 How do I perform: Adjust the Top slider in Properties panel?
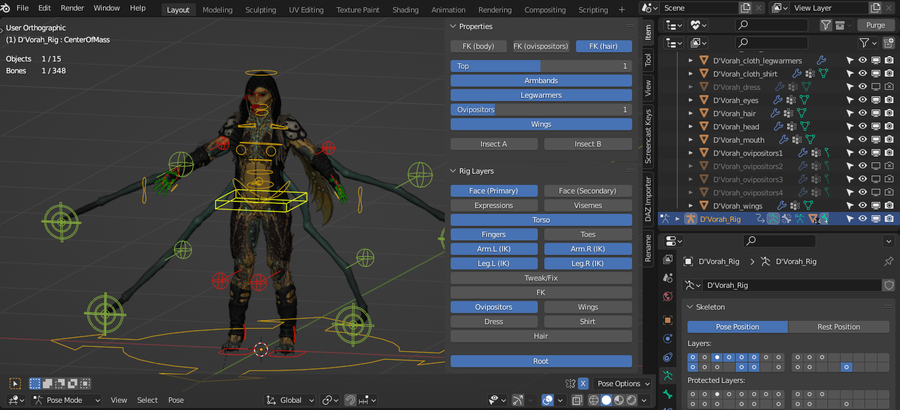tap(541, 66)
